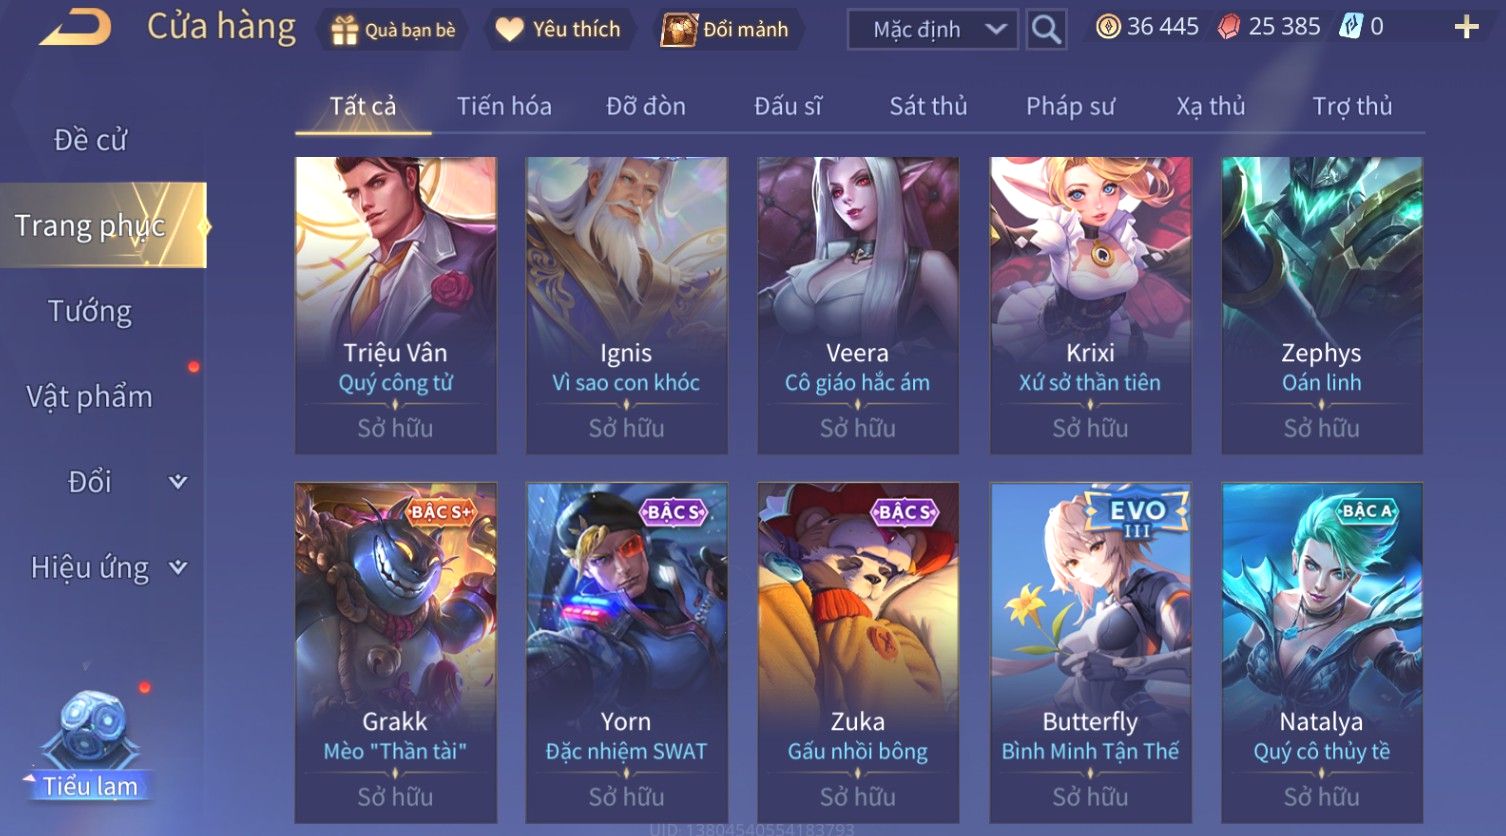Go to Đề cử section

pyautogui.click(x=90, y=140)
